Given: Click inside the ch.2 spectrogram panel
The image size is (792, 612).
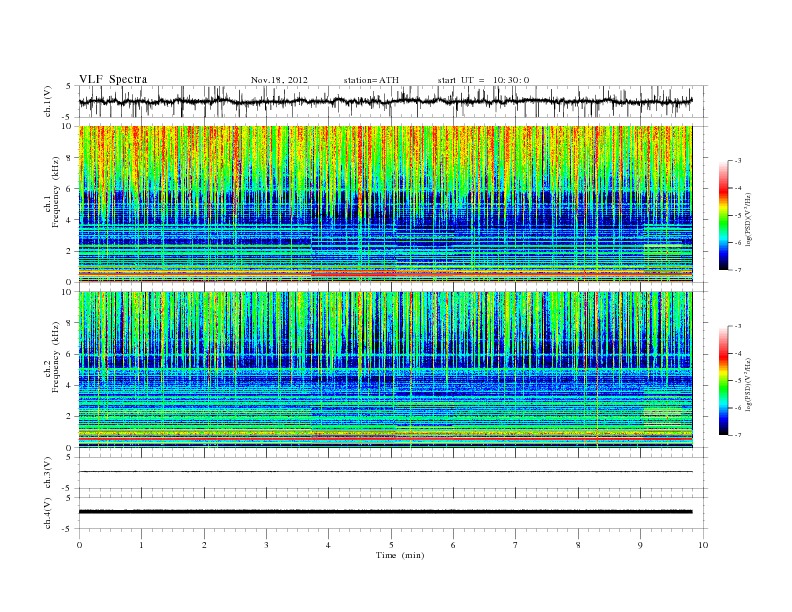Looking at the screenshot, I should (x=385, y=369).
